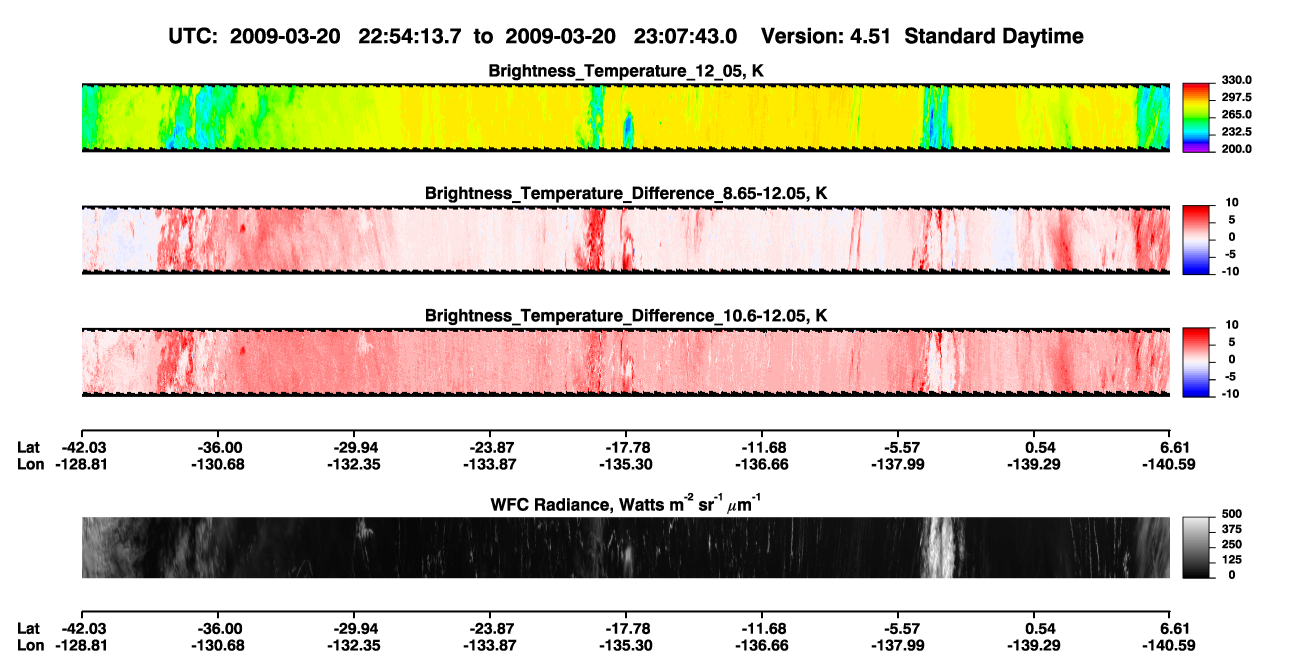Click the -42.03 latitude tick on upper axis
The height and width of the screenshot is (667, 1300).
click(81, 449)
